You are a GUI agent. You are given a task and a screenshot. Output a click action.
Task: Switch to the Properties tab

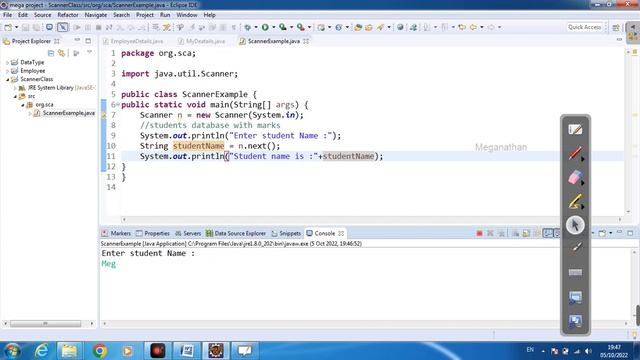coord(153,233)
